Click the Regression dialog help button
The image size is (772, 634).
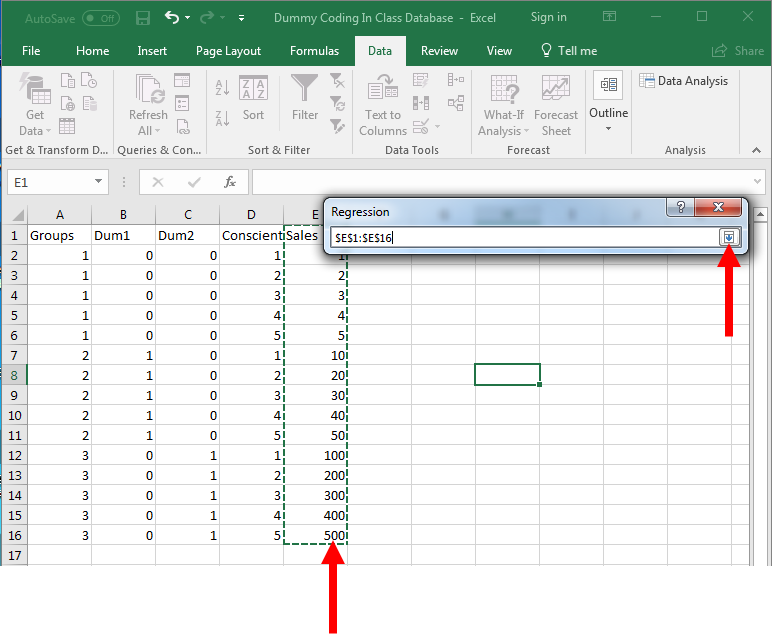tap(680, 207)
